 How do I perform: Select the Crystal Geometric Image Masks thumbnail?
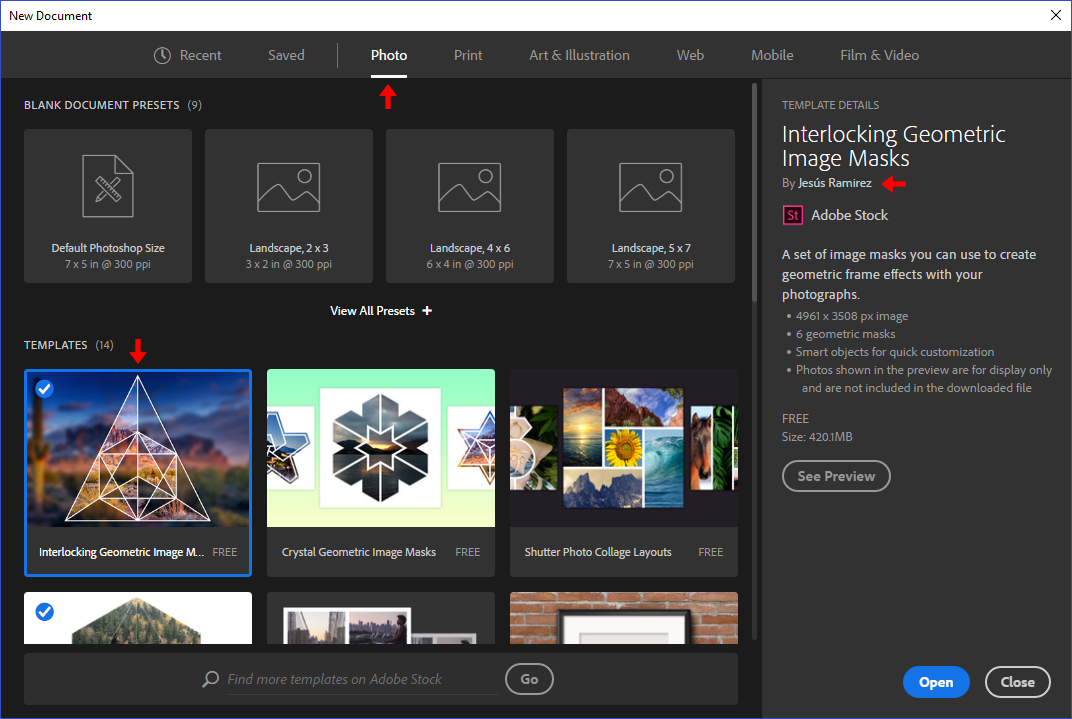(x=381, y=448)
